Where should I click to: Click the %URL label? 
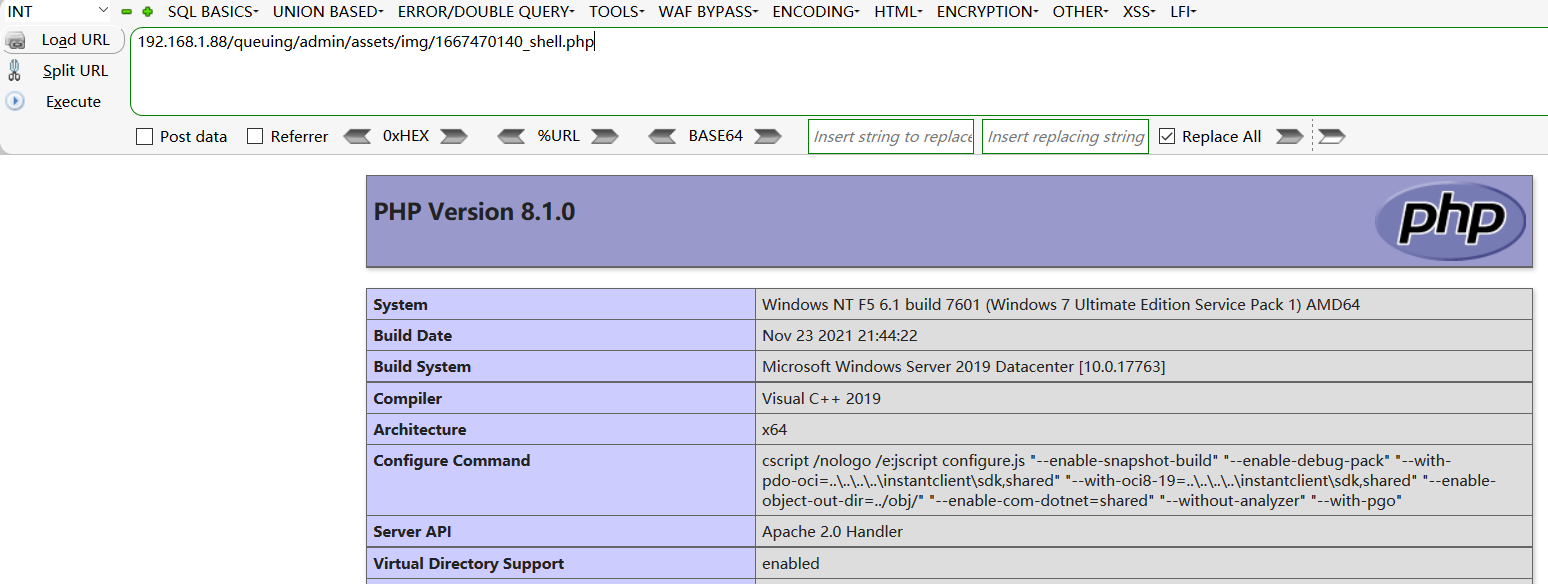[558, 136]
